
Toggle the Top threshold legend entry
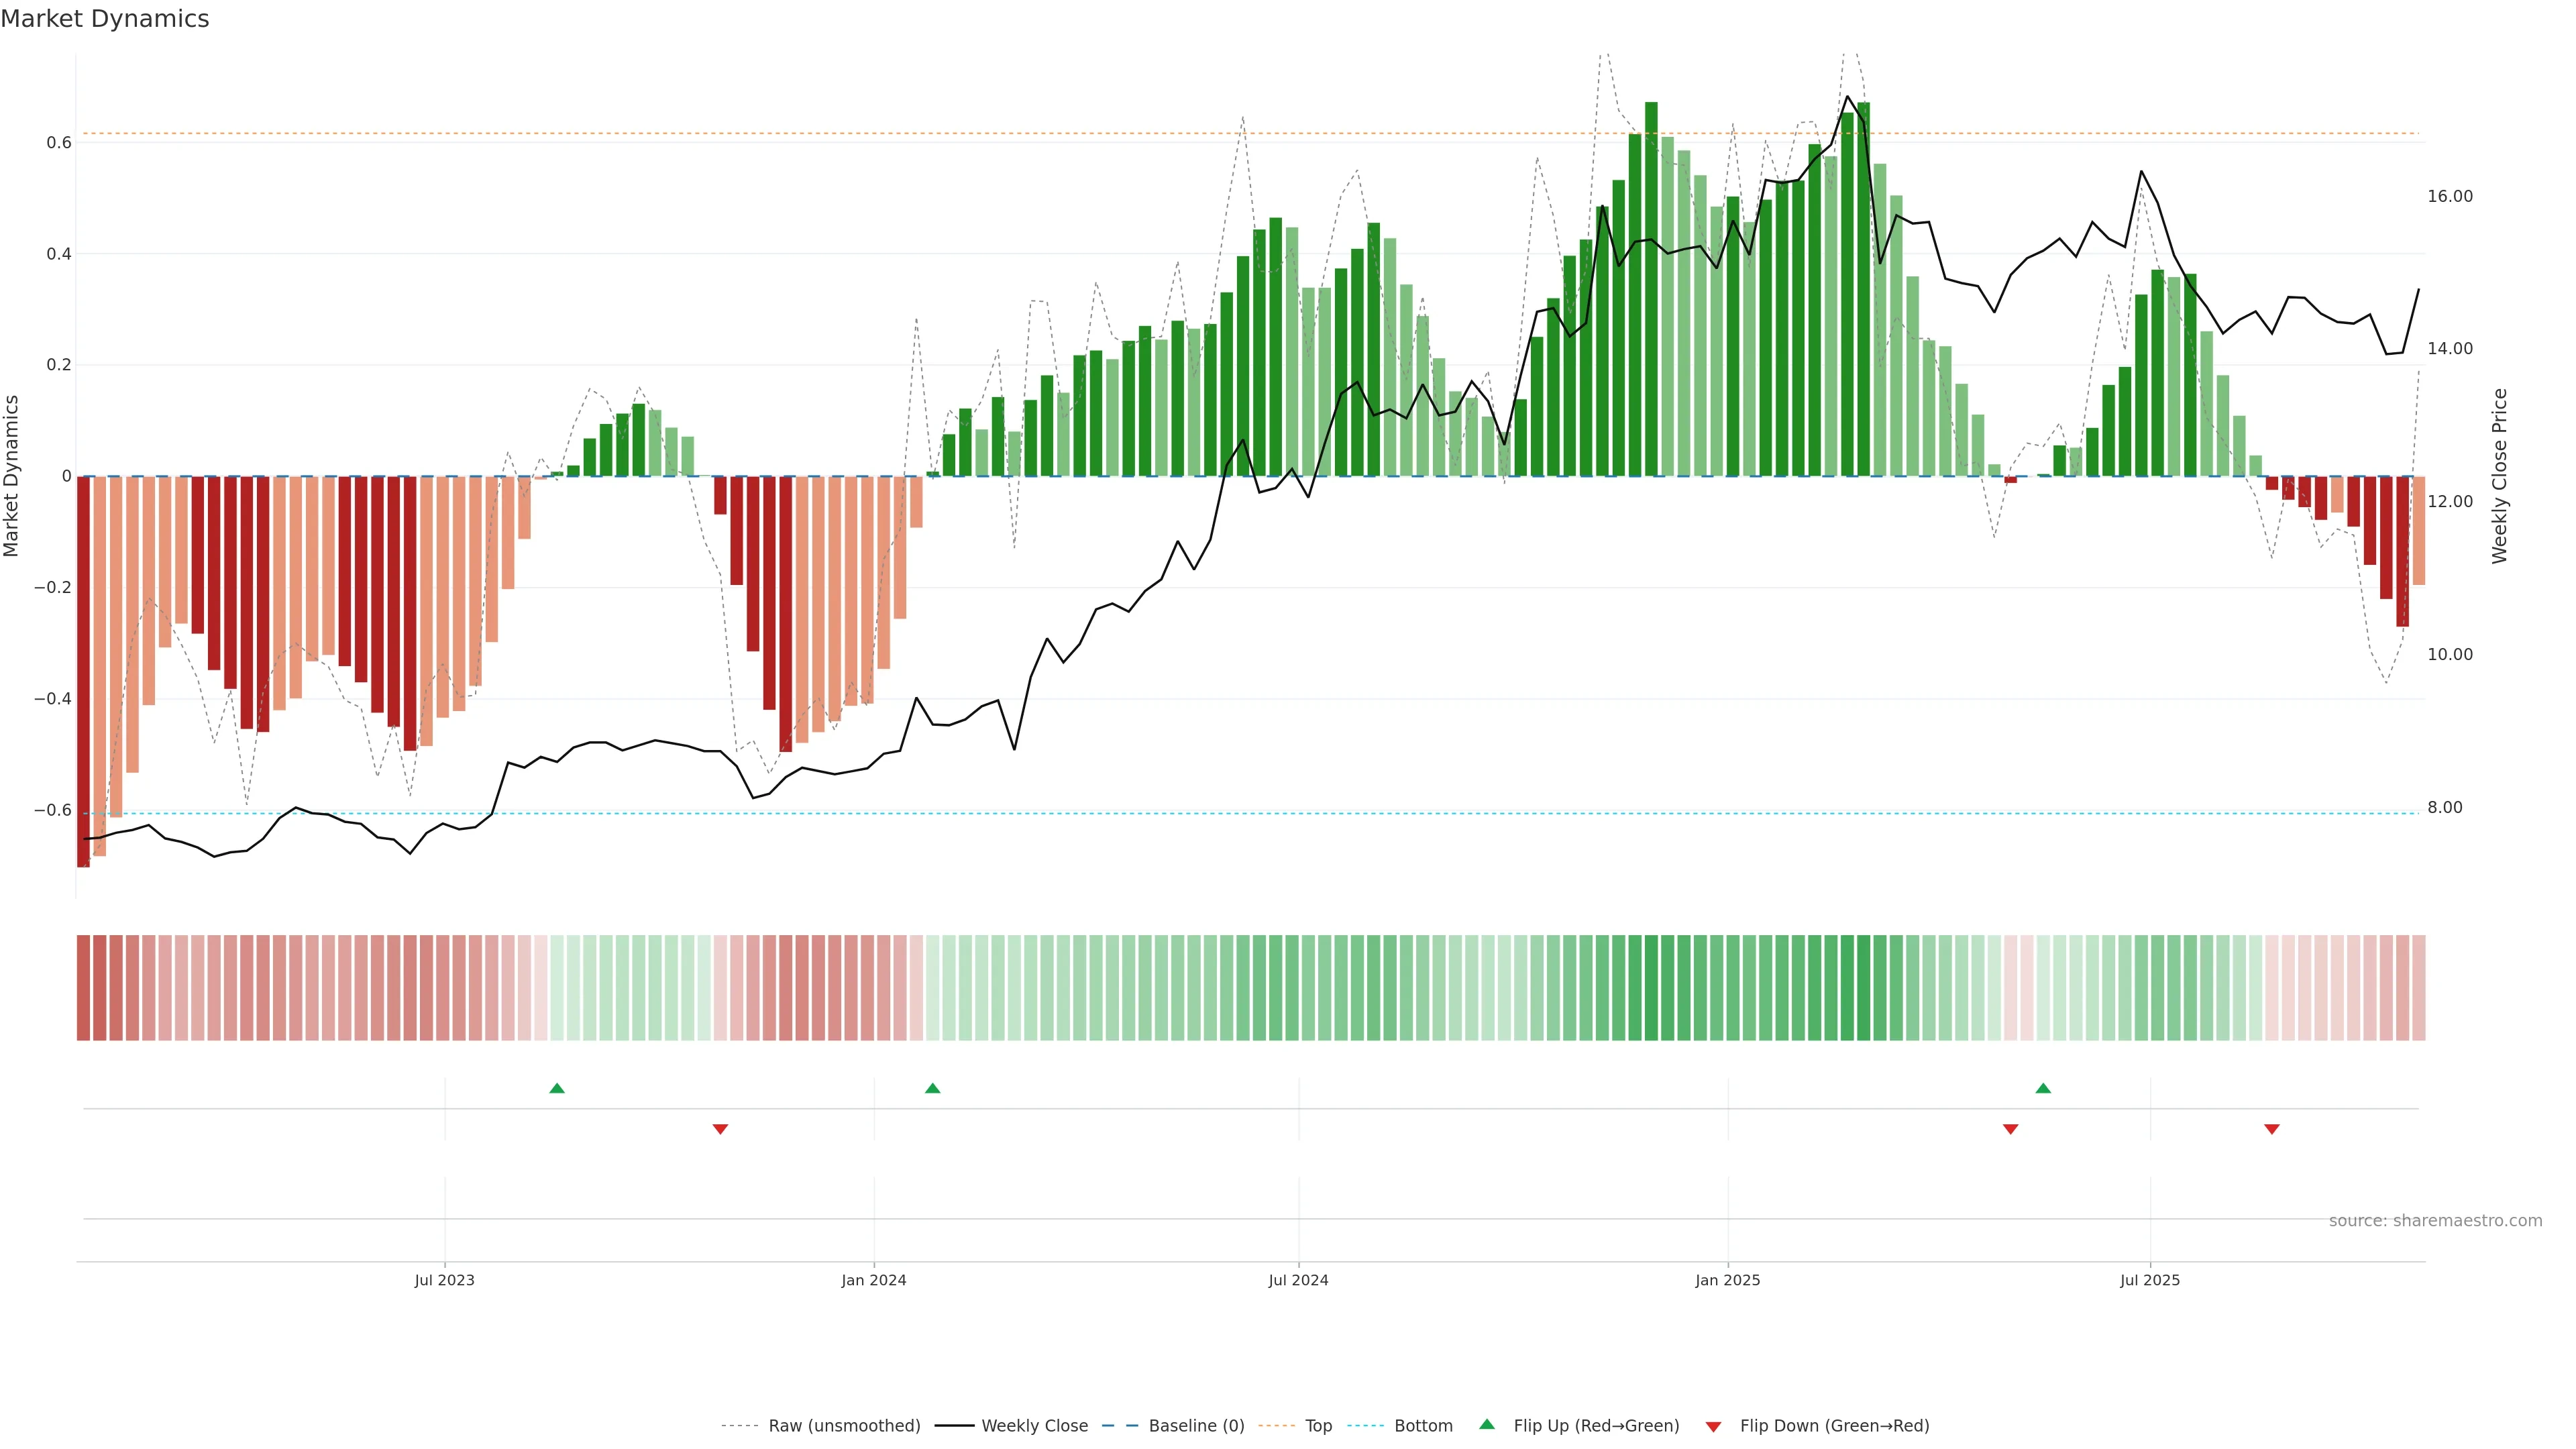(1318, 1425)
